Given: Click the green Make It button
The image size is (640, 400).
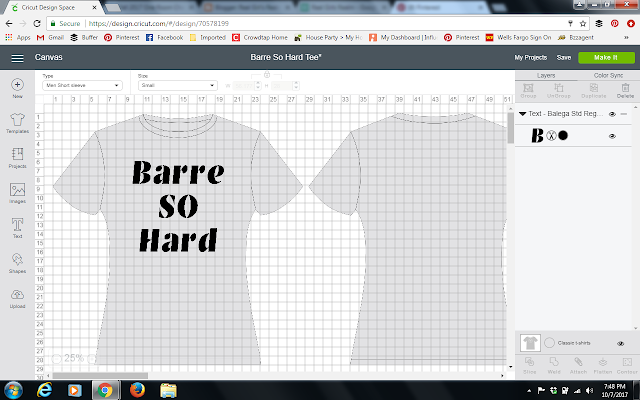Looking at the screenshot, I should click(606, 58).
